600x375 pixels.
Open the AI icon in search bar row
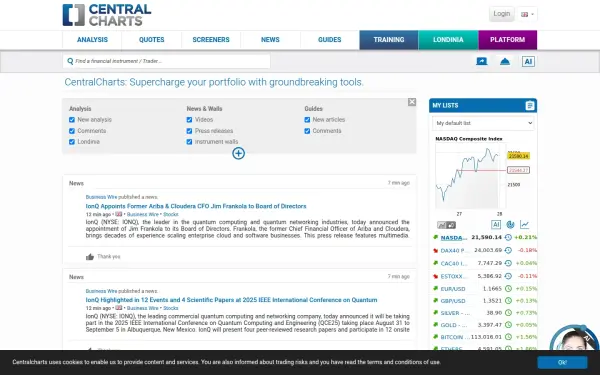point(528,61)
